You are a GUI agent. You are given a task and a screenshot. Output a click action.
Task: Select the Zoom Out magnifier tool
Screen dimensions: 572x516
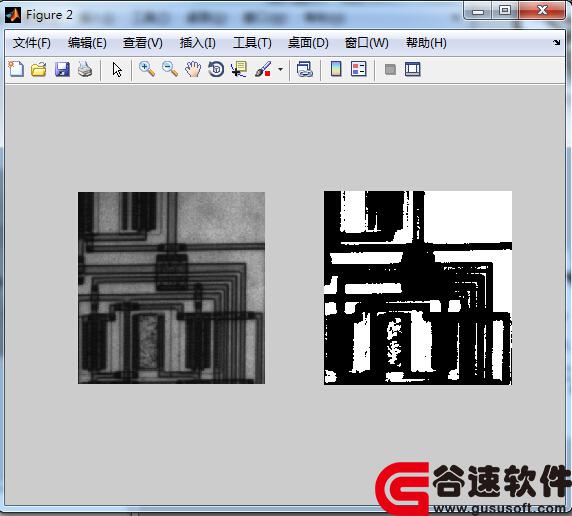[x=170, y=69]
